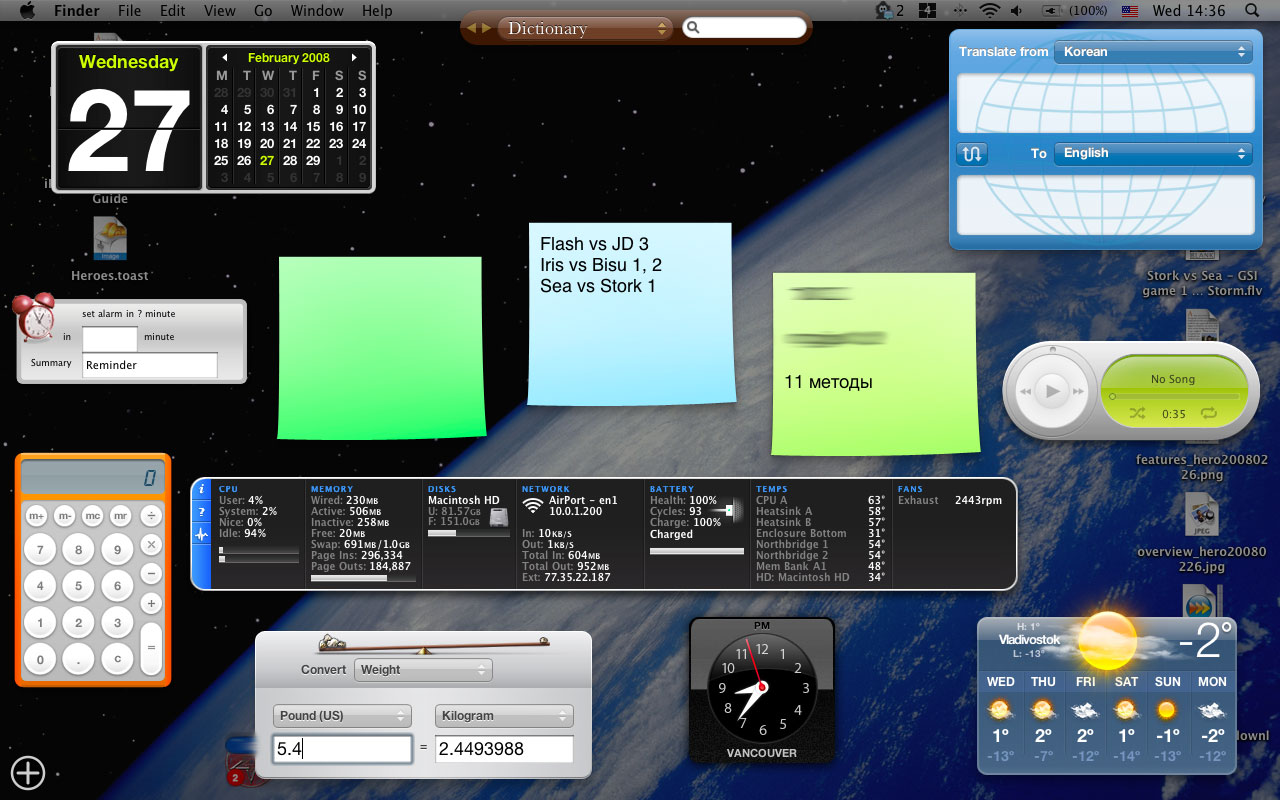Toggle repeat in the iTunes widget
1280x800 pixels.
pos(1209,413)
